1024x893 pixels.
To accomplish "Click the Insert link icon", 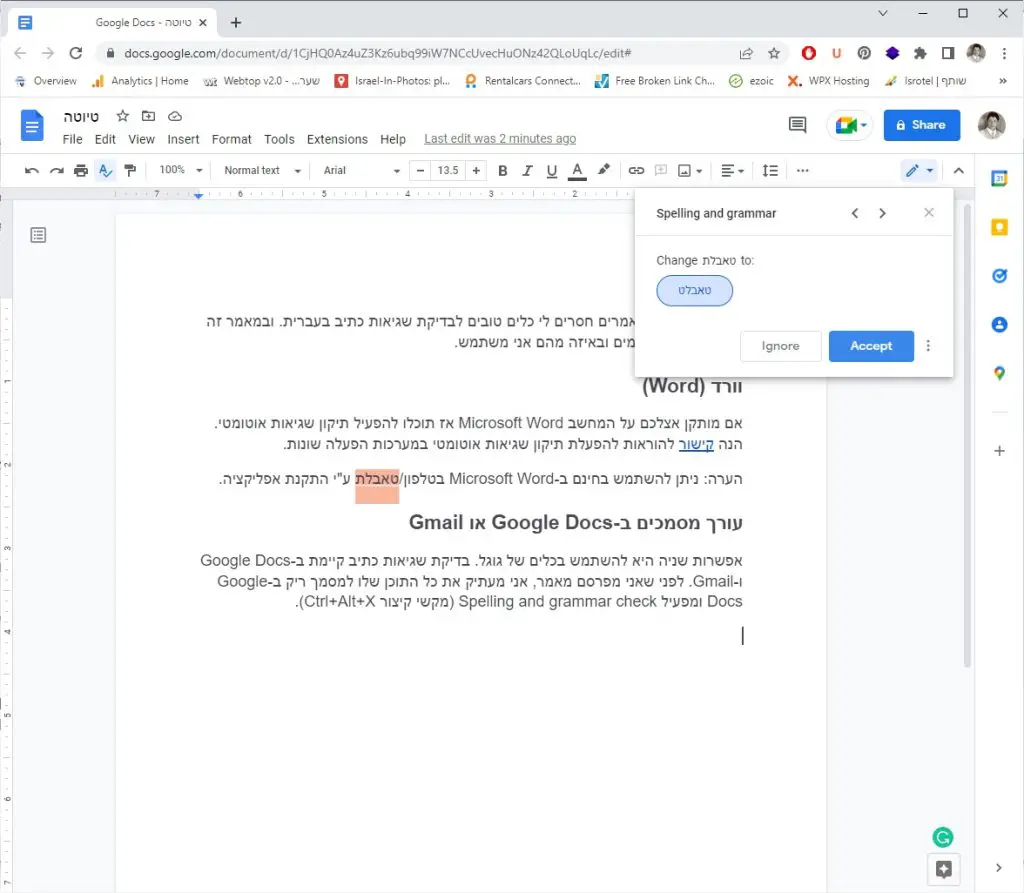I will coord(636,170).
